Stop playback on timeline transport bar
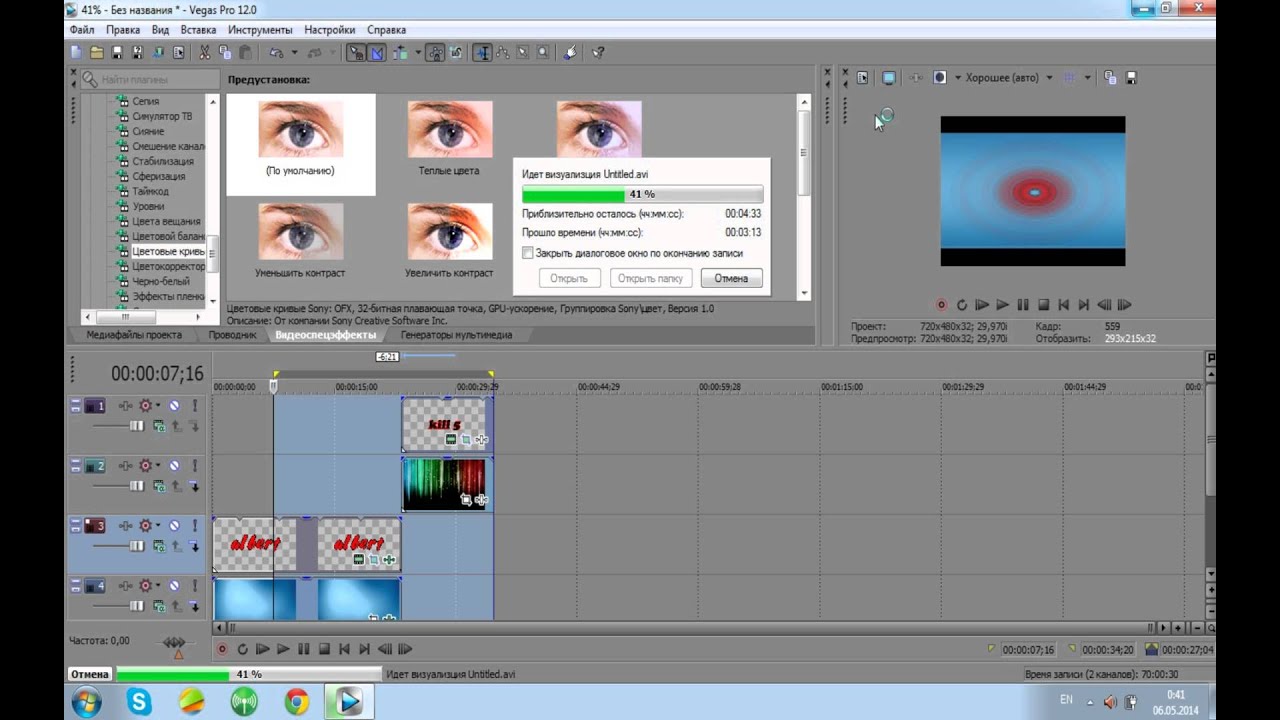The width and height of the screenshot is (1280, 720). pyautogui.click(x=324, y=649)
